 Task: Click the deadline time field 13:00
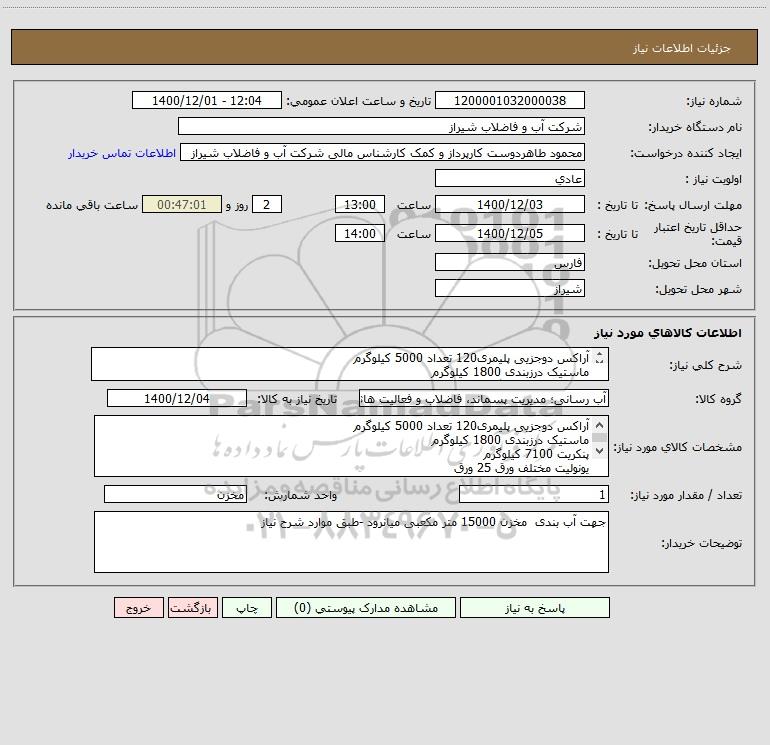coord(359,204)
